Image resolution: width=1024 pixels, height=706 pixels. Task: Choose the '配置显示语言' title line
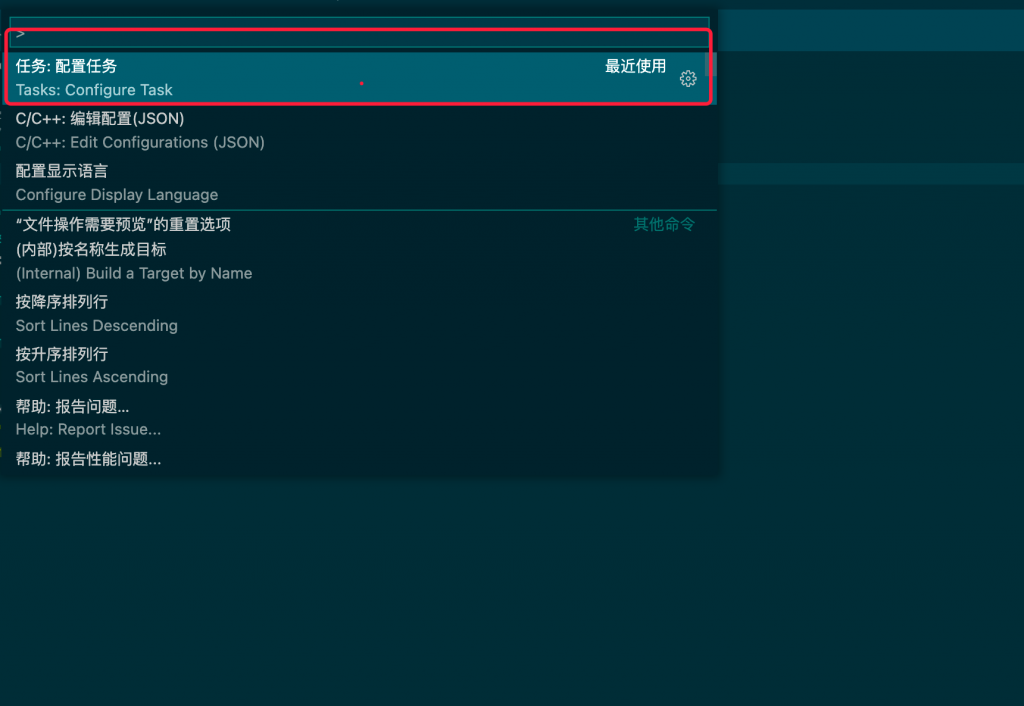click(x=62, y=171)
